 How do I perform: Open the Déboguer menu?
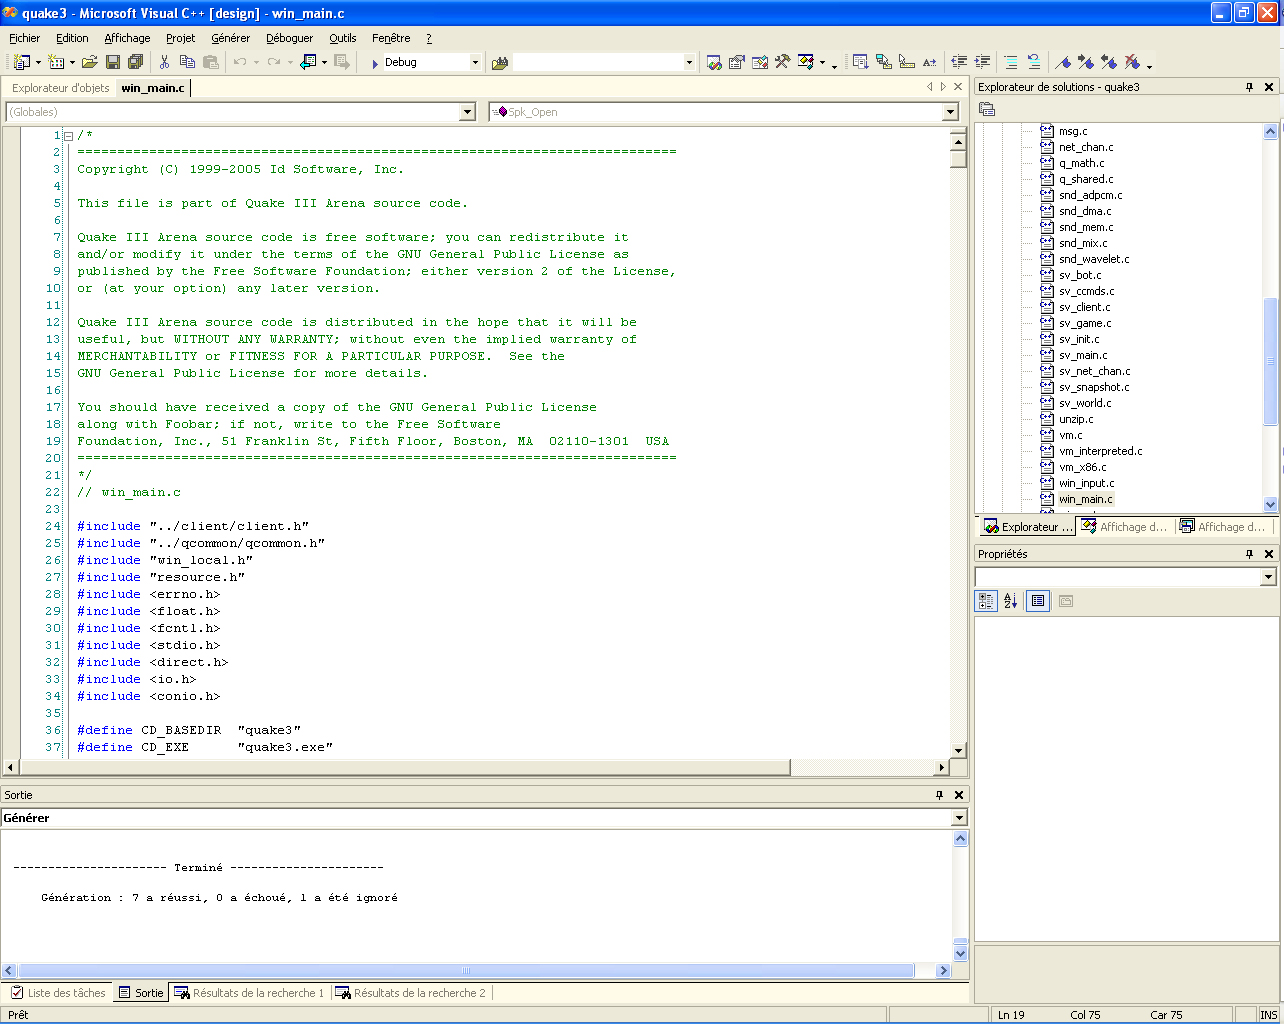(x=289, y=38)
